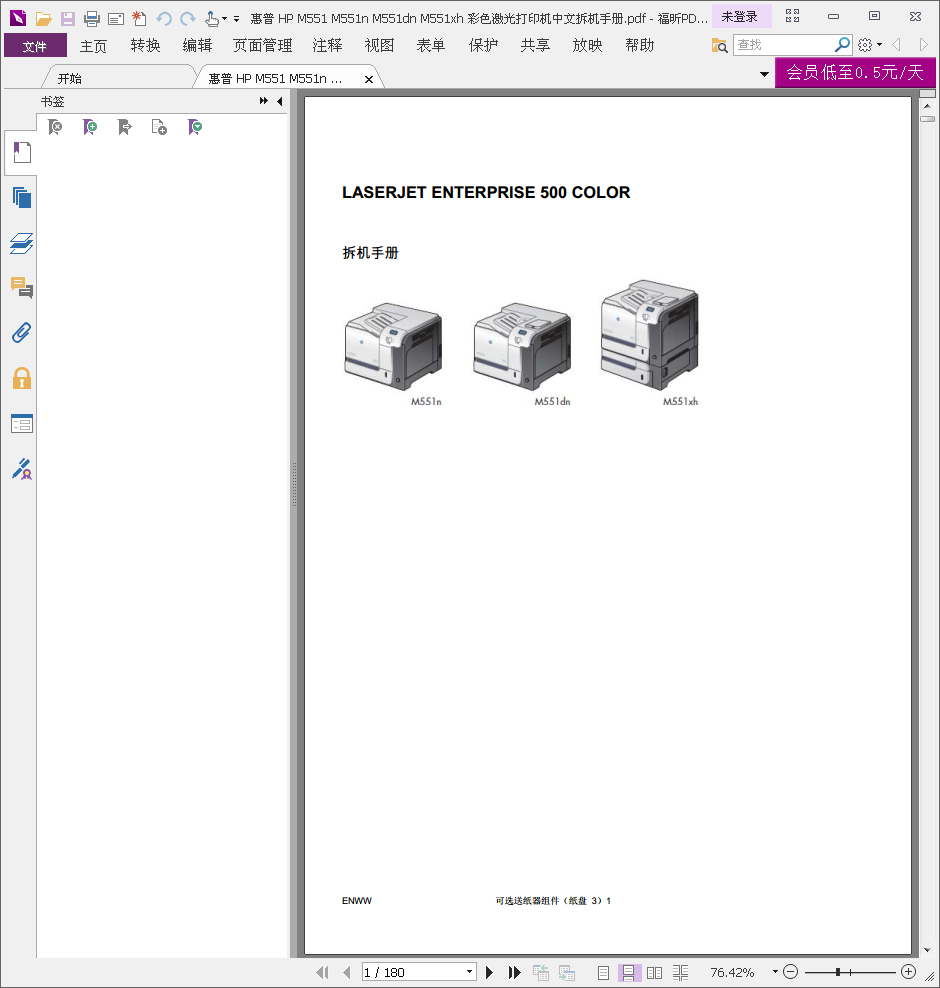Image resolution: width=940 pixels, height=988 pixels.
Task: Collapse the bookmarks navigation panel
Action: pyautogui.click(x=279, y=101)
